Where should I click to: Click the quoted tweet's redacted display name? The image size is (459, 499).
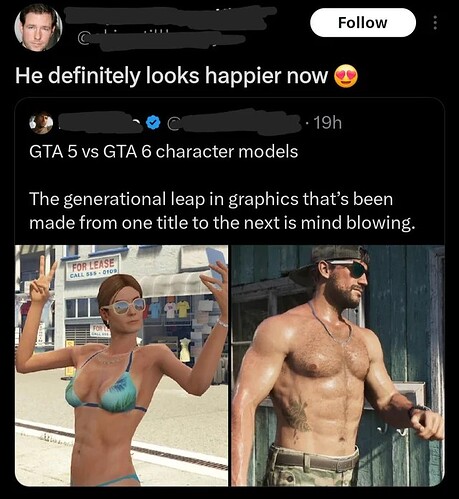99,123
